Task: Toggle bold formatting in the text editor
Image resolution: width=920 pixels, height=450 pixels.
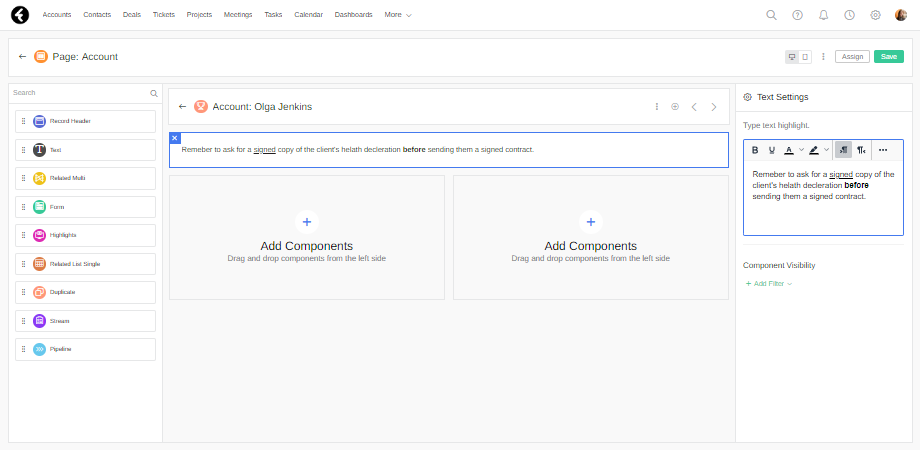Action: tap(755, 150)
